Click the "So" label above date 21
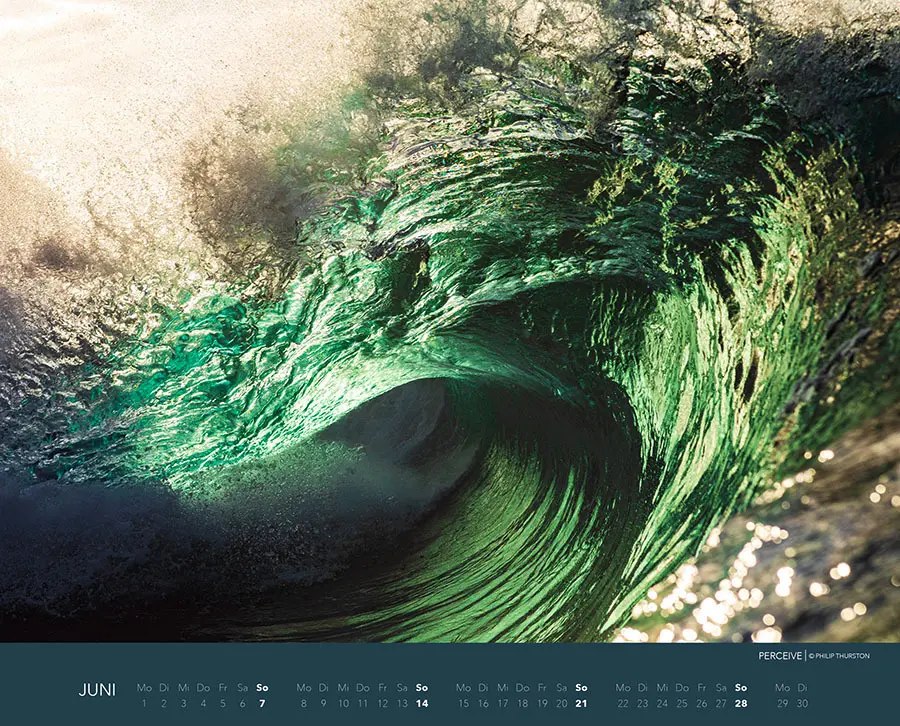 pyautogui.click(x=581, y=687)
